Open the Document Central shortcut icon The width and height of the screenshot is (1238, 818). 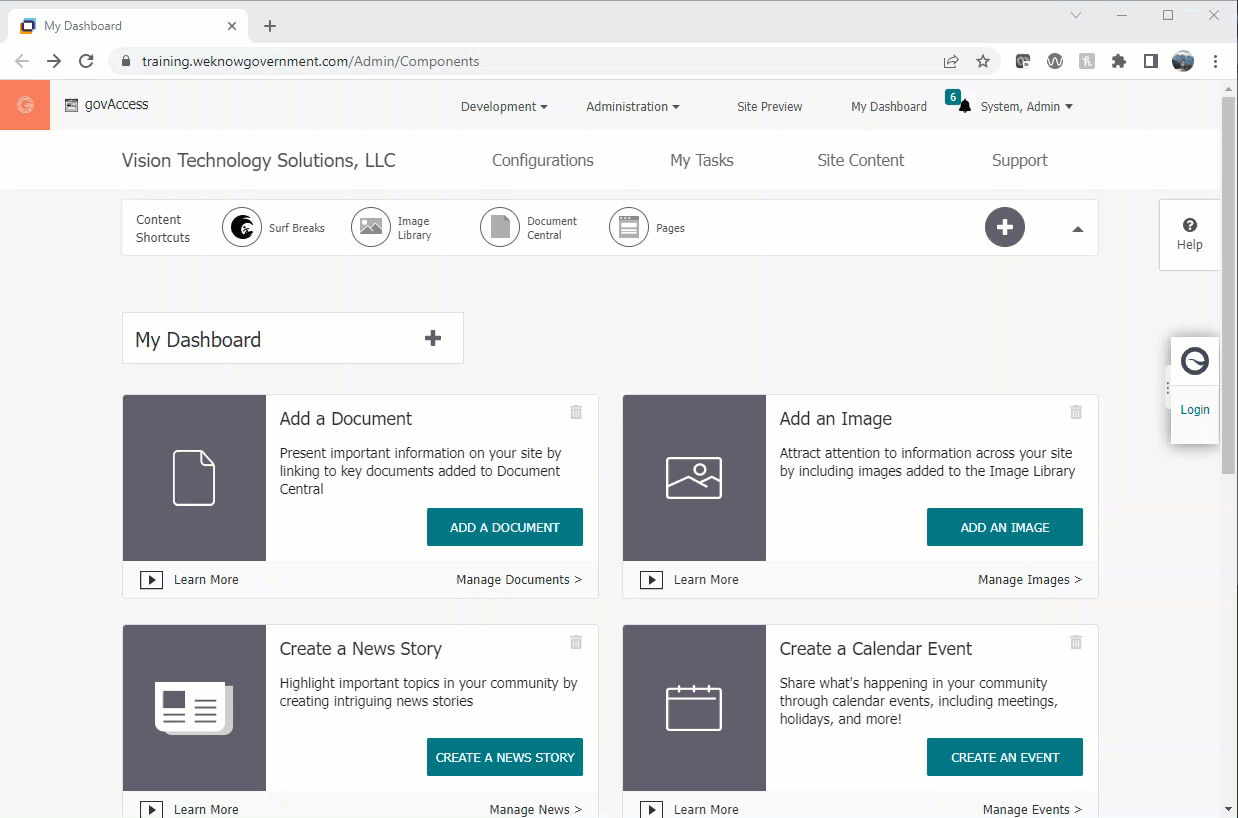500,228
